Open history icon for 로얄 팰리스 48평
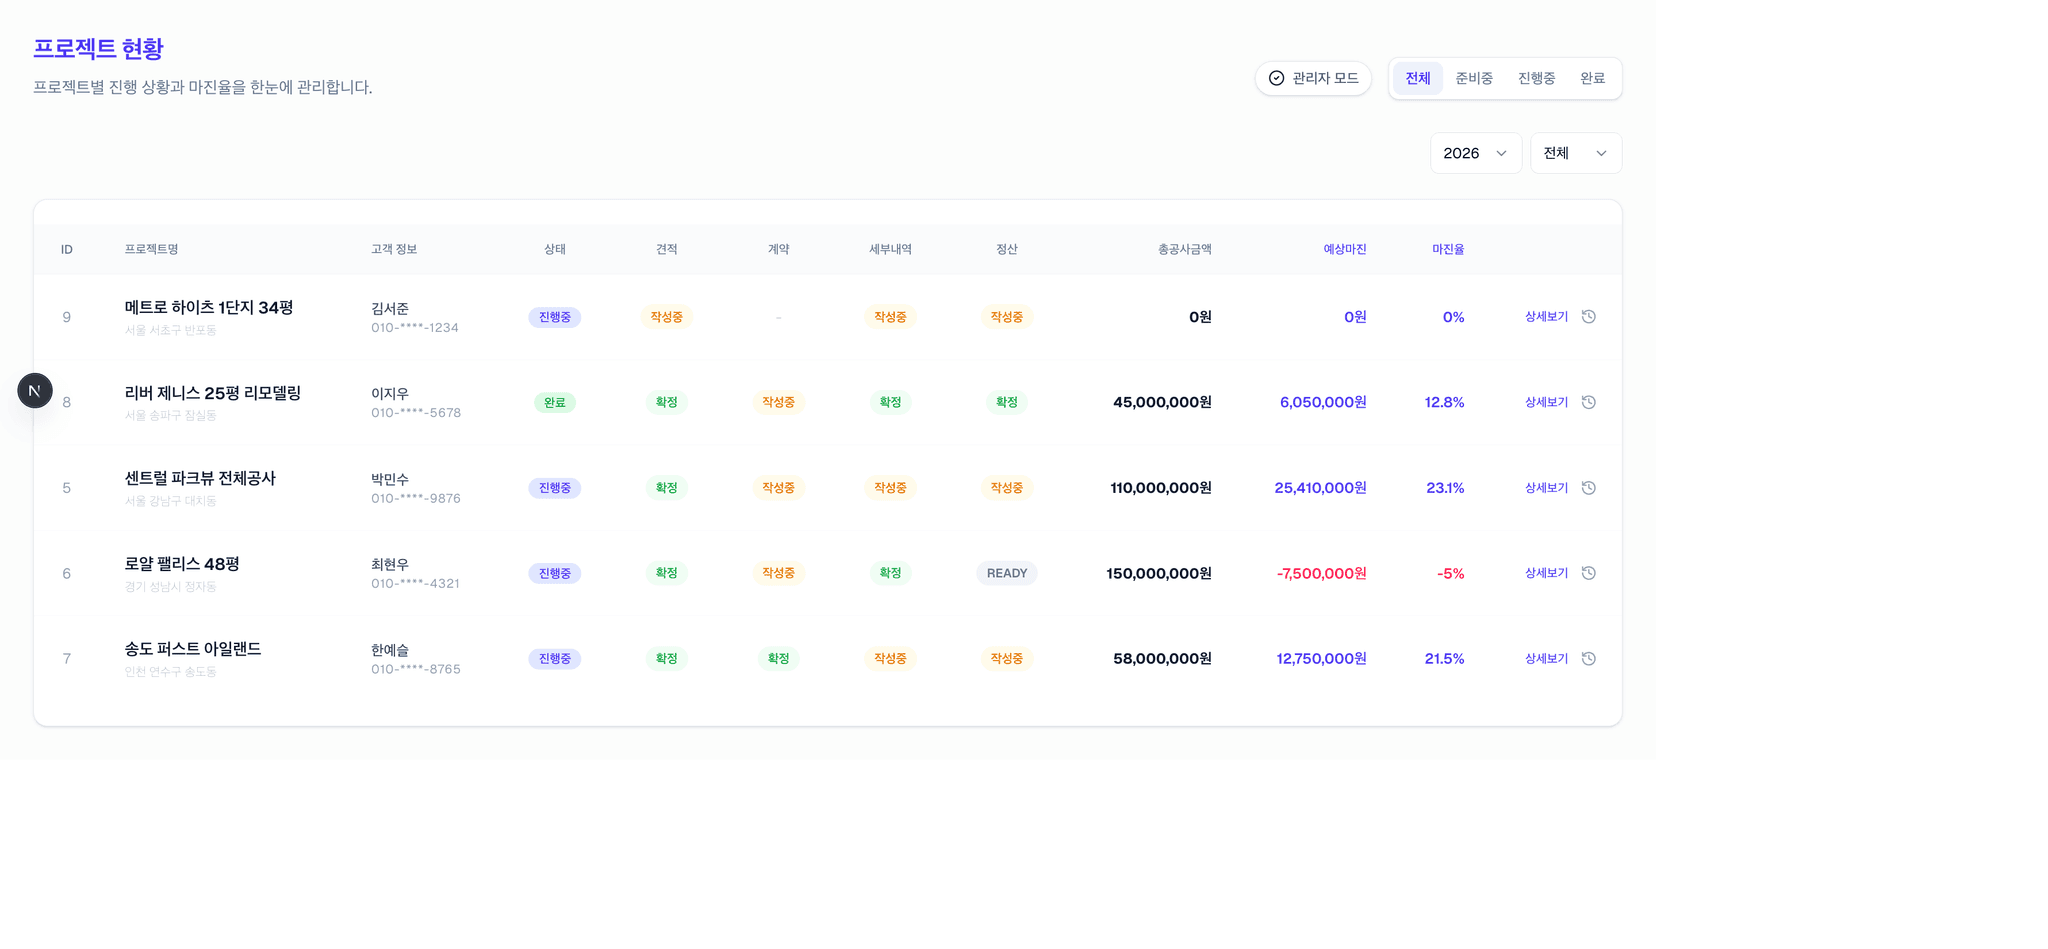The width and height of the screenshot is (2048, 949). coord(1588,573)
